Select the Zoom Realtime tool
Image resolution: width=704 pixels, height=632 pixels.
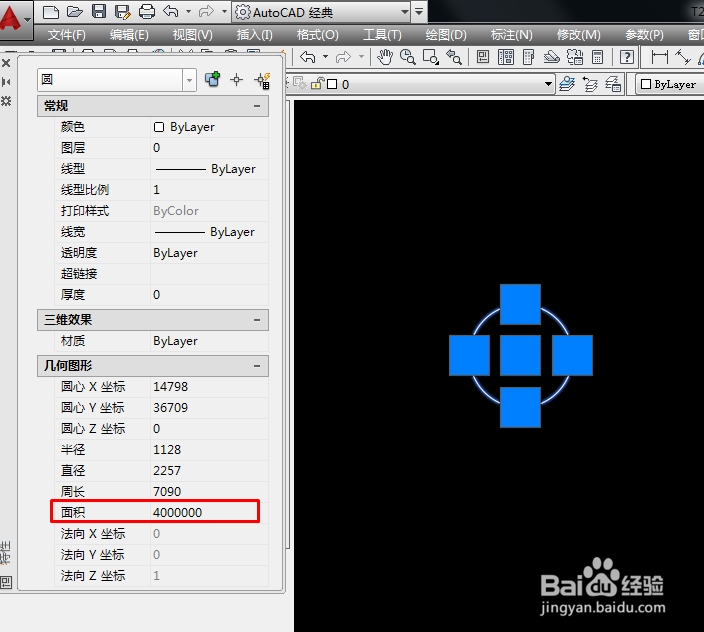point(408,57)
